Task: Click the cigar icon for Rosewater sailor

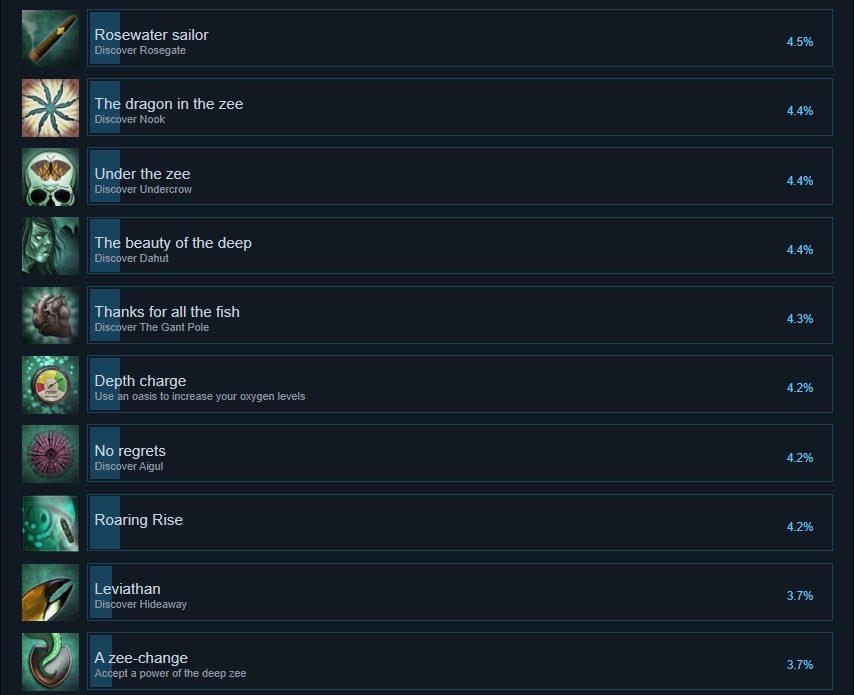Action: point(50,38)
